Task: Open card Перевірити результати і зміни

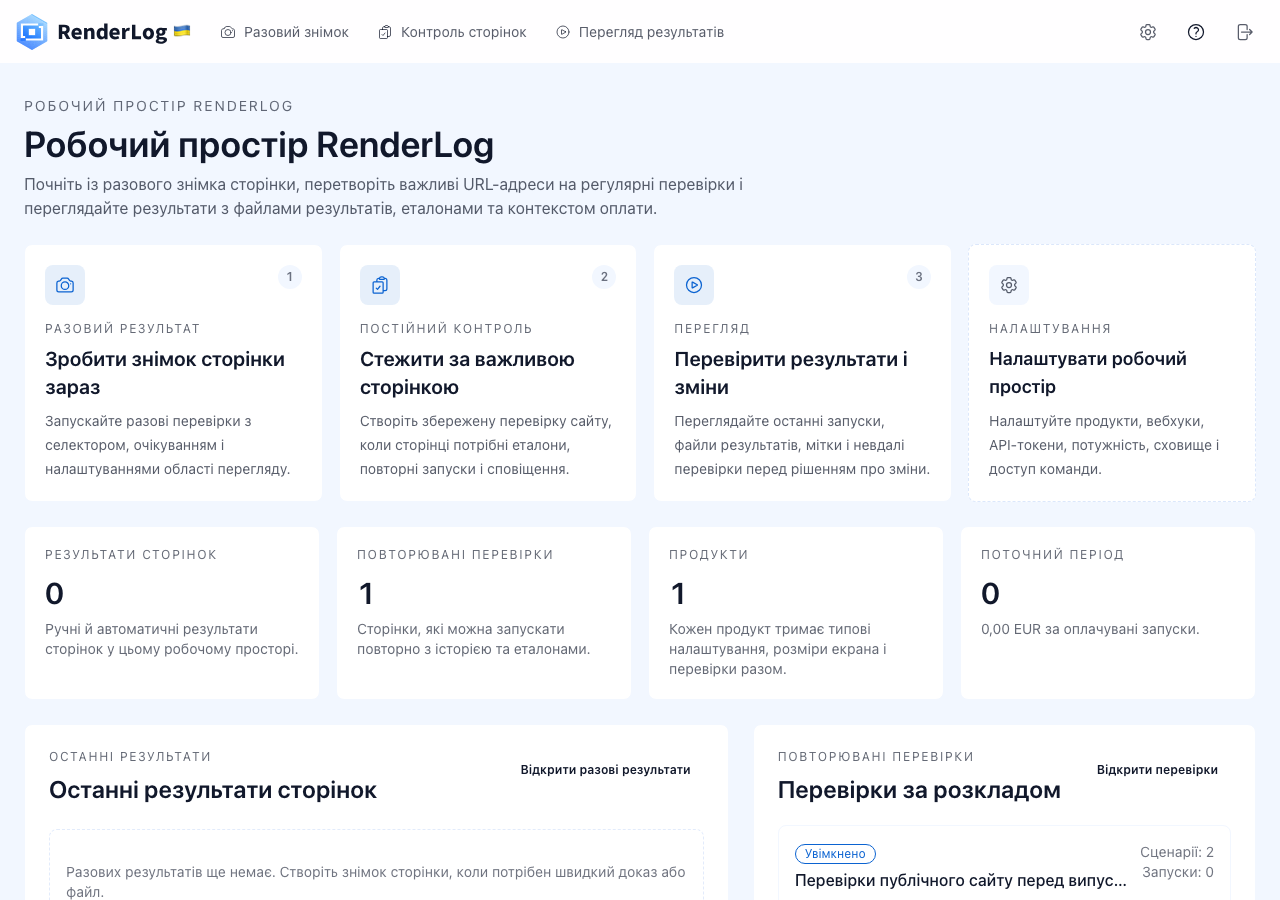Action: (802, 373)
